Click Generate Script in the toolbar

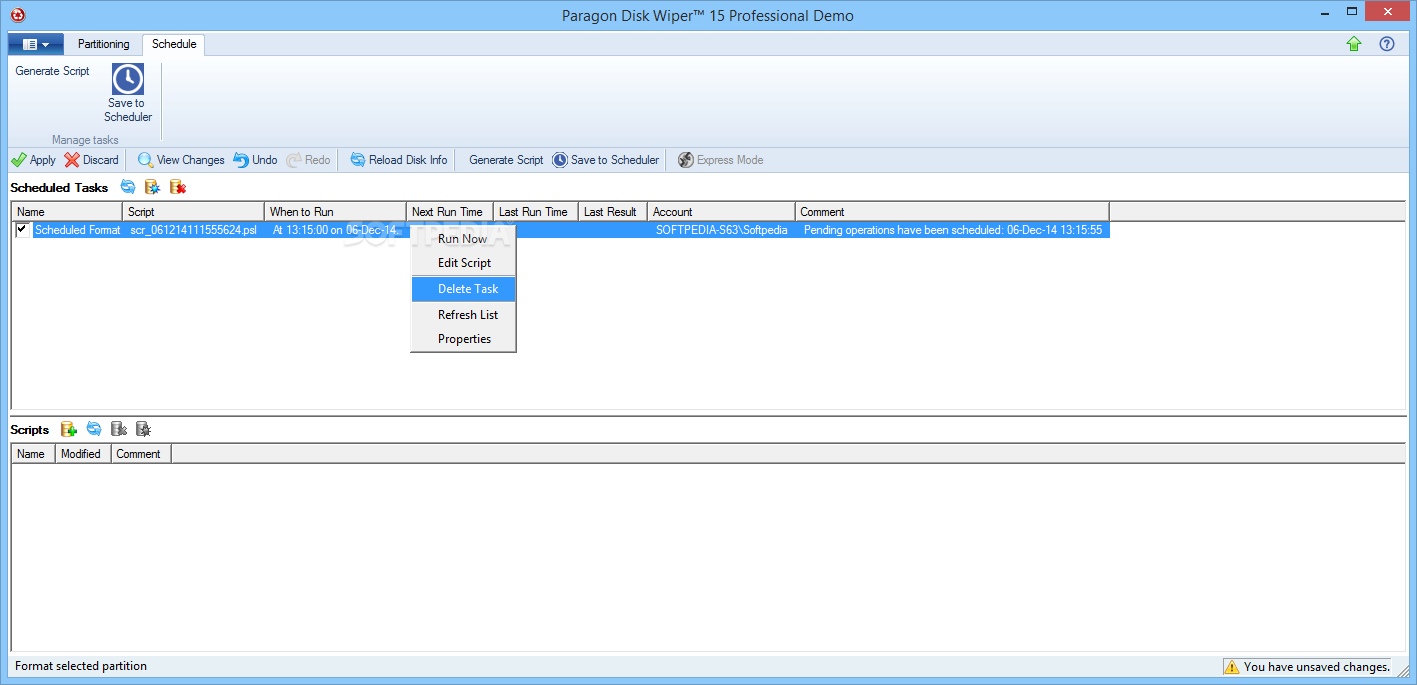click(506, 160)
